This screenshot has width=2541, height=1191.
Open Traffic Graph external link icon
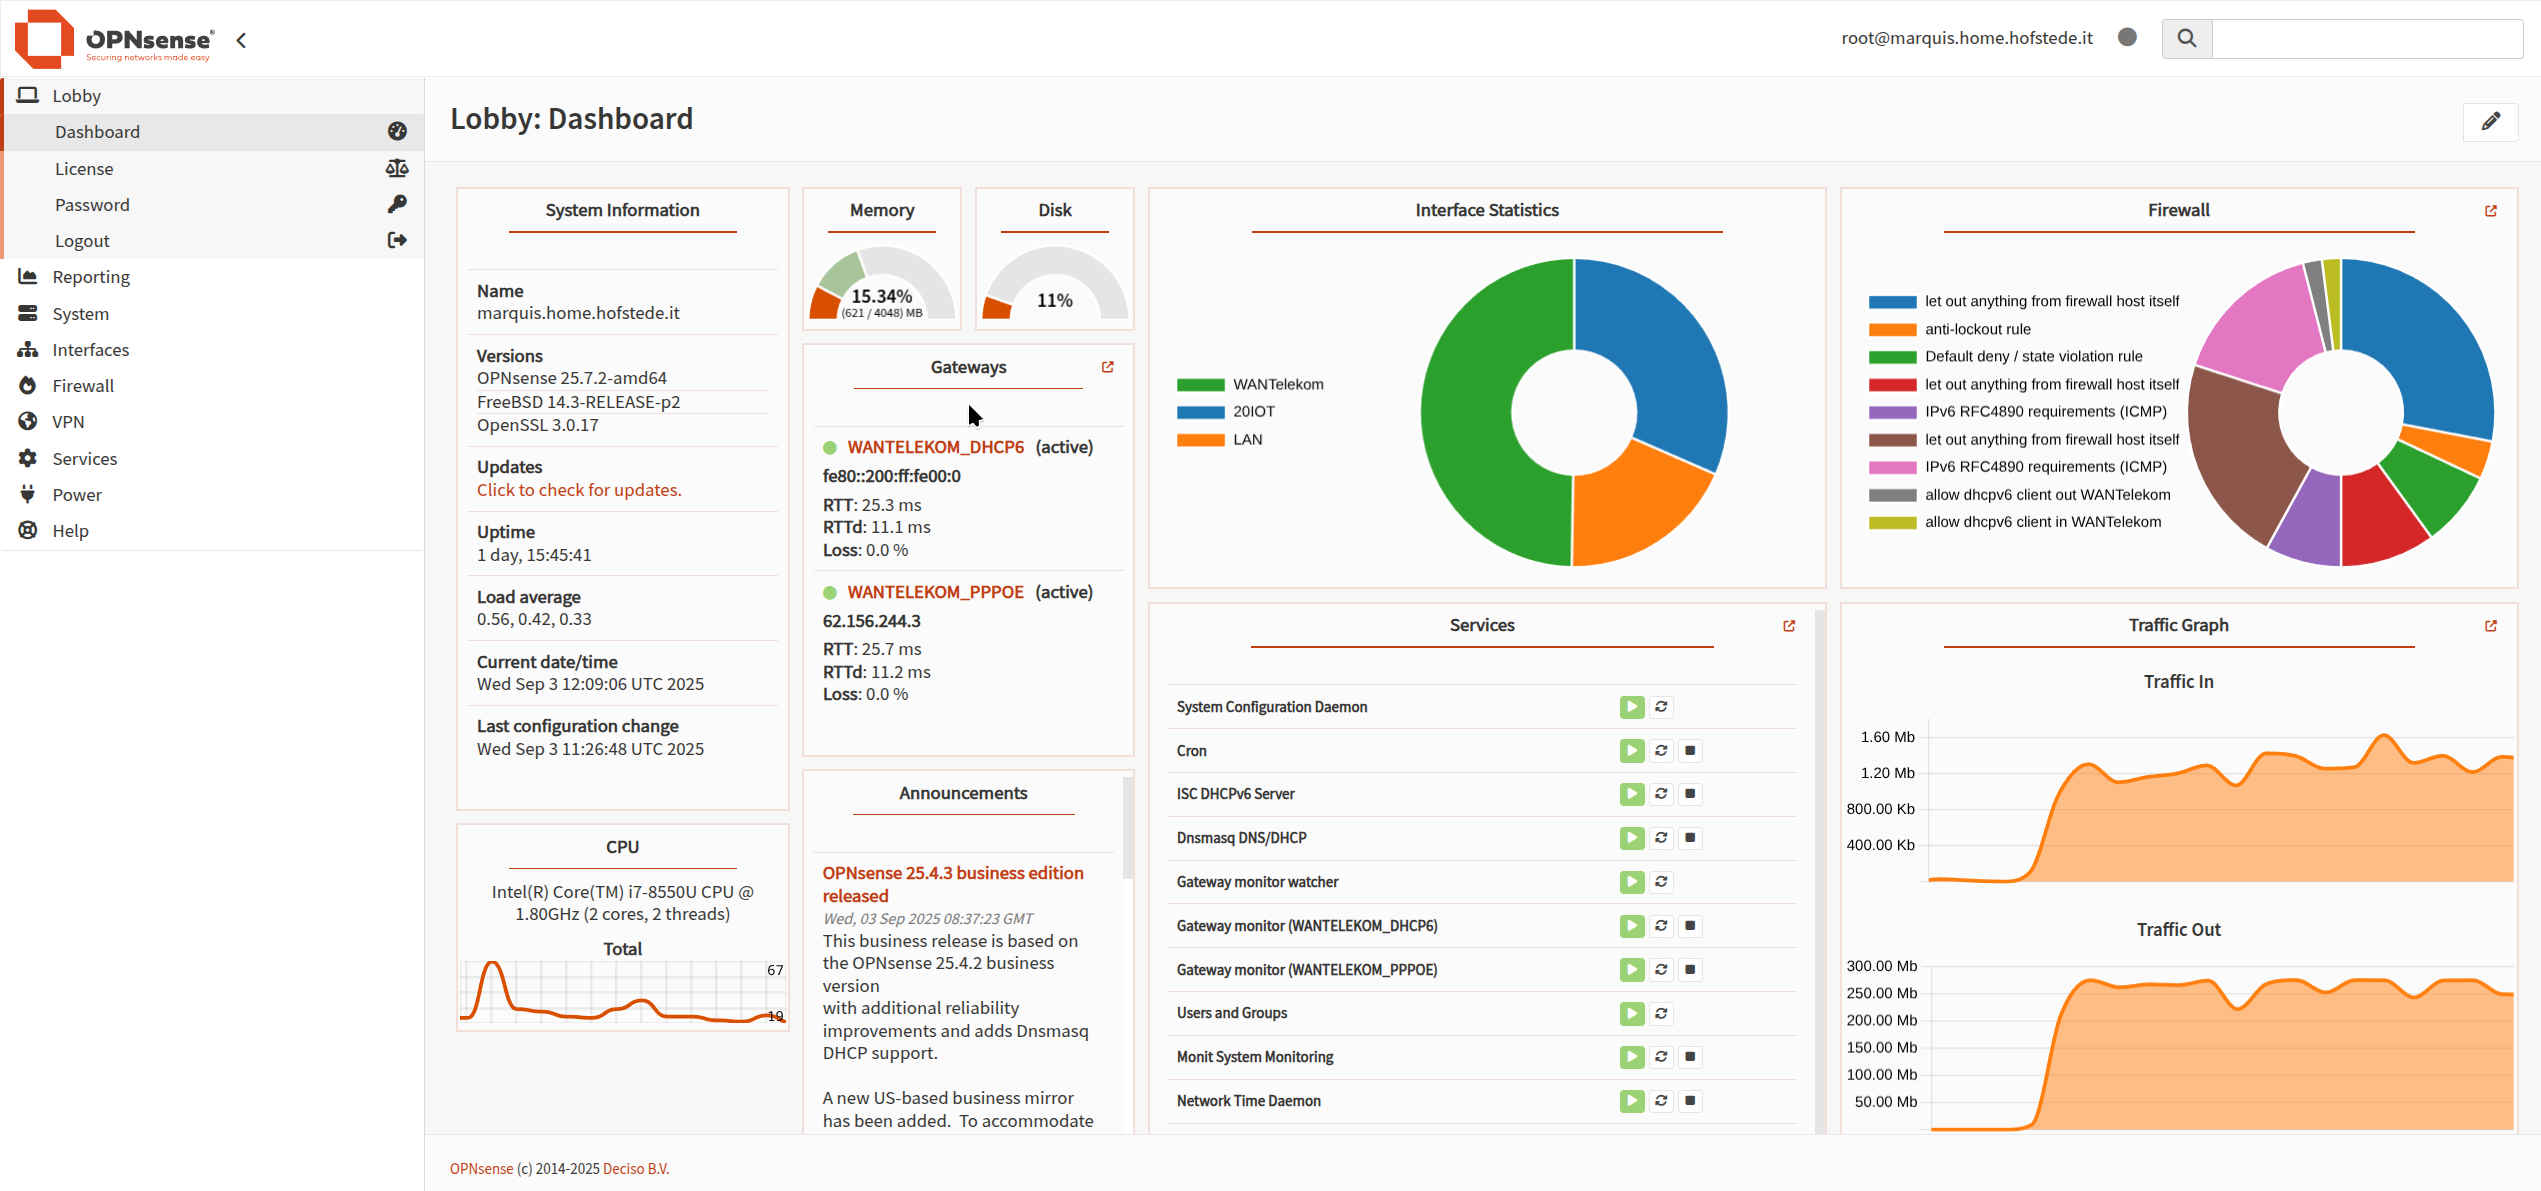[x=2490, y=626]
